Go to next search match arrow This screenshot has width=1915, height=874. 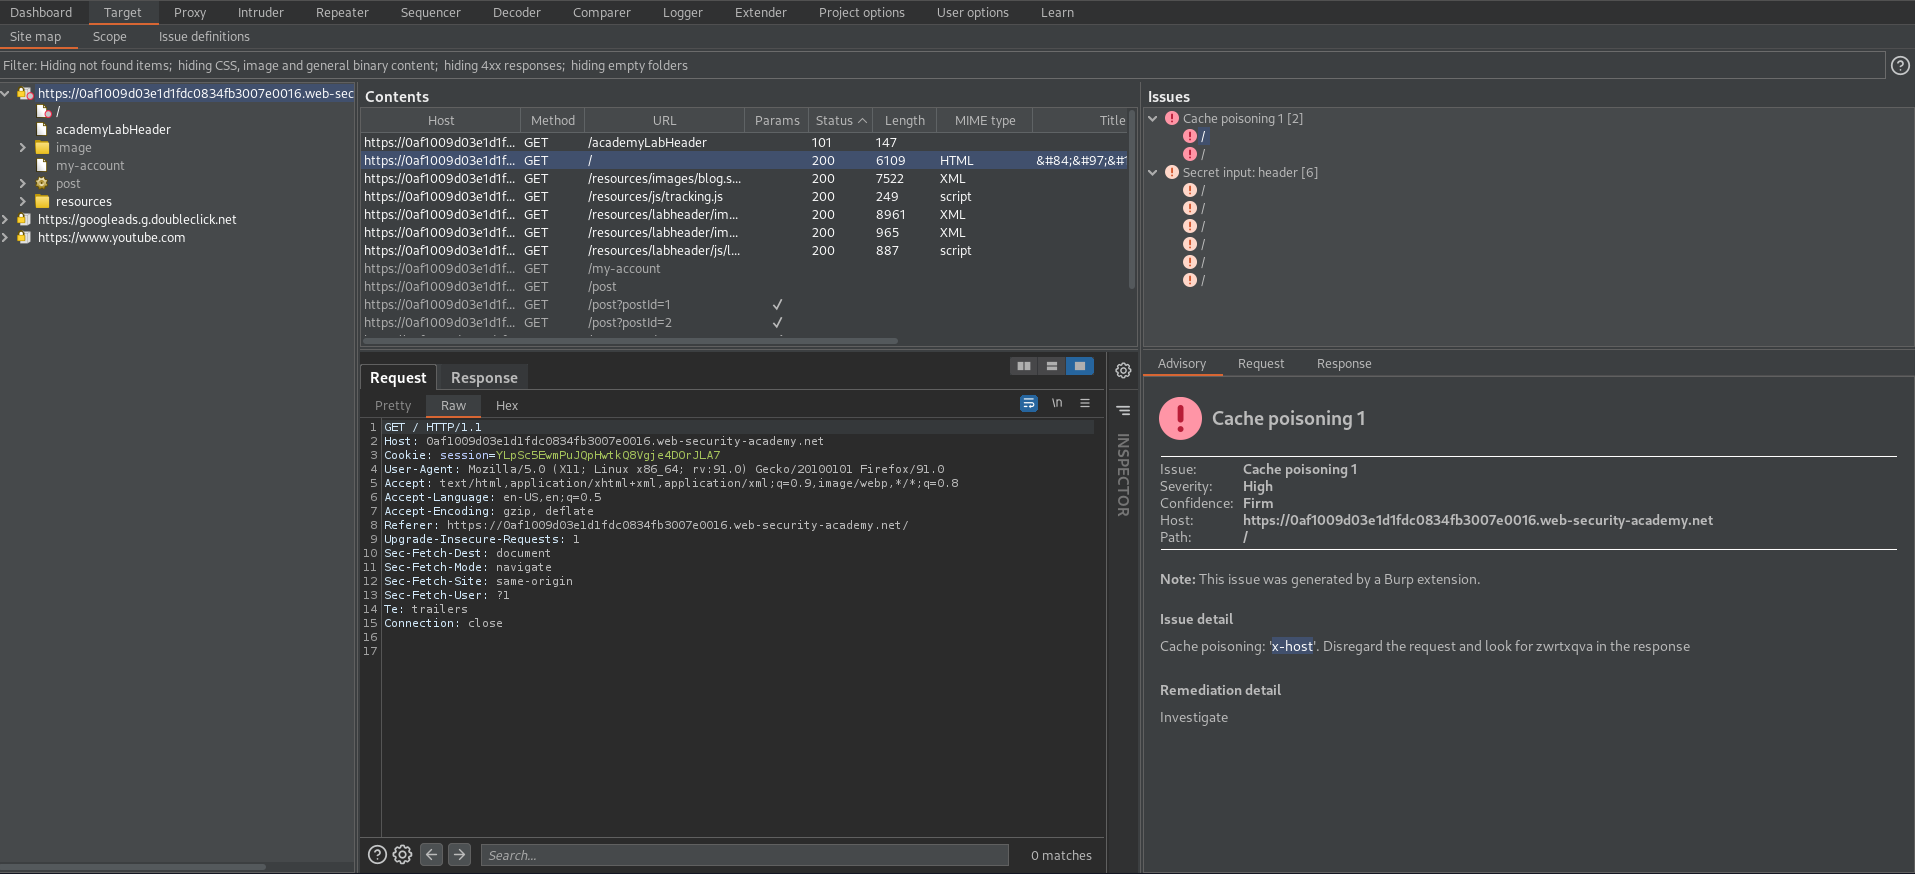click(460, 855)
